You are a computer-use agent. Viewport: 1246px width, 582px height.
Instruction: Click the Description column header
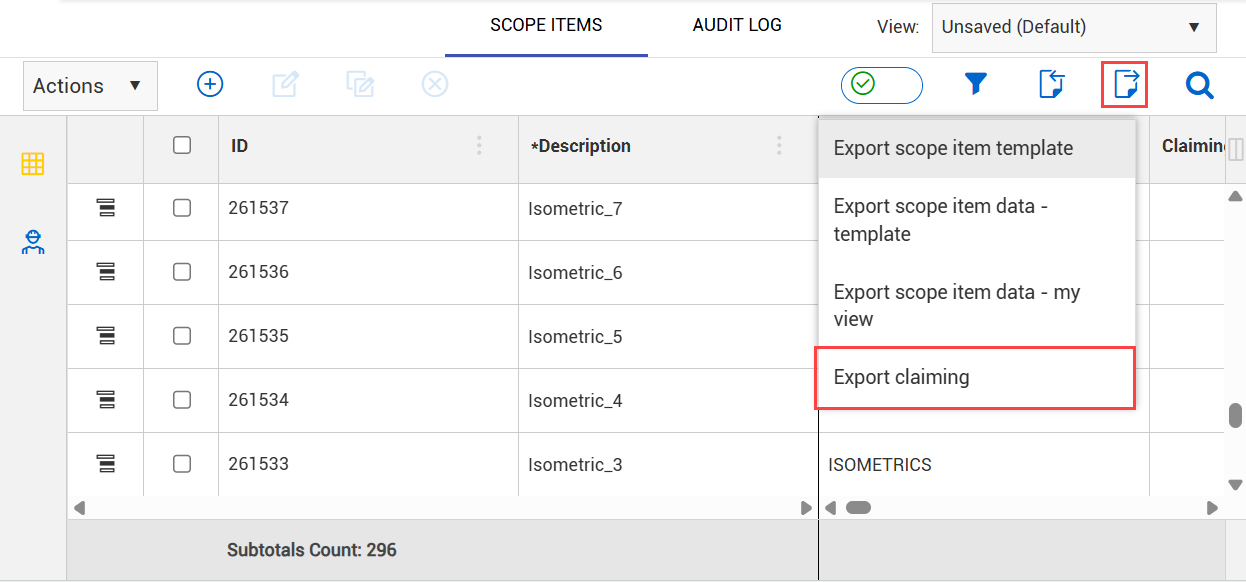581,146
